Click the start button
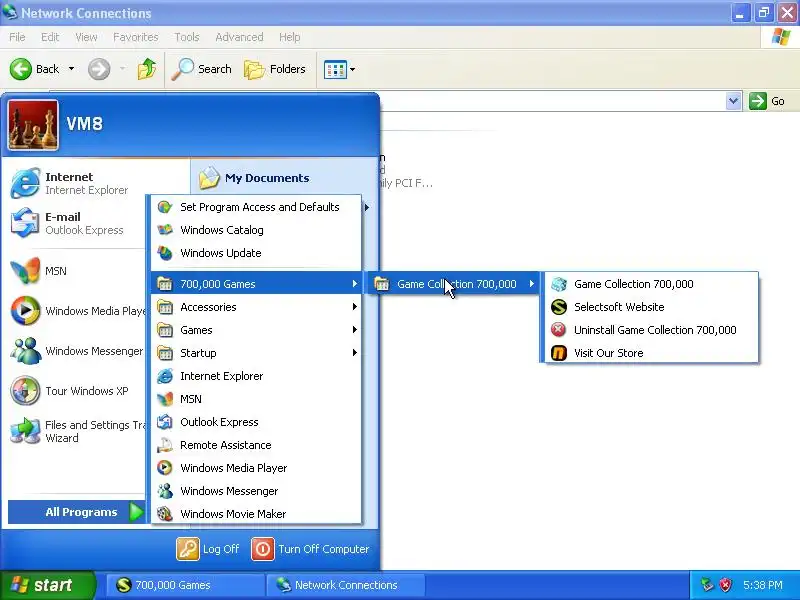The width and height of the screenshot is (800, 600). click(x=48, y=585)
